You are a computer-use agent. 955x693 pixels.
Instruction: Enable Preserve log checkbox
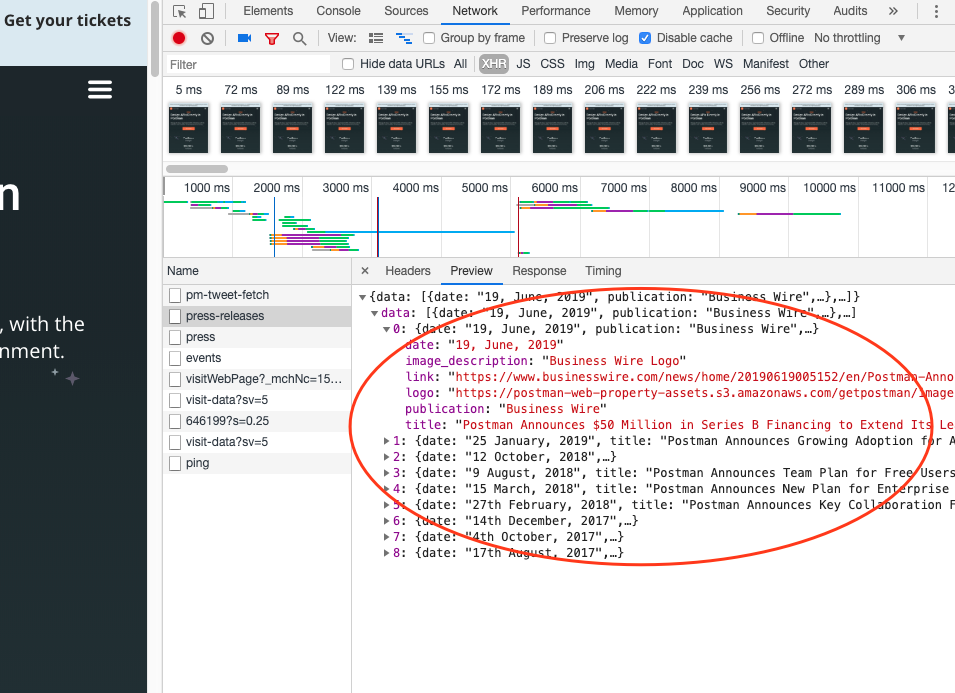coord(550,38)
